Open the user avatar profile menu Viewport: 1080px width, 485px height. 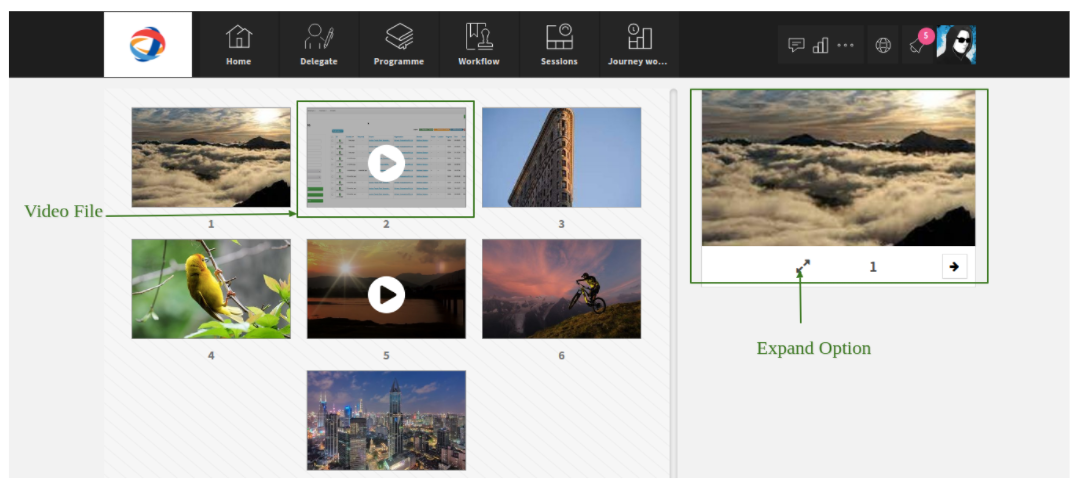[x=956, y=45]
